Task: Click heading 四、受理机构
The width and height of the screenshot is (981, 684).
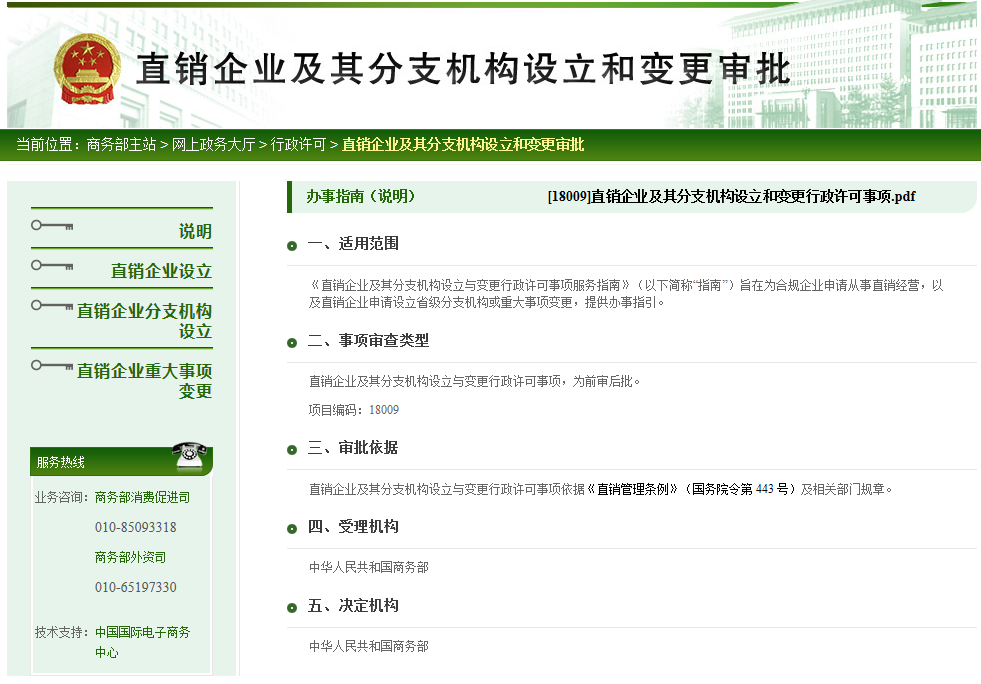Action: [x=353, y=526]
